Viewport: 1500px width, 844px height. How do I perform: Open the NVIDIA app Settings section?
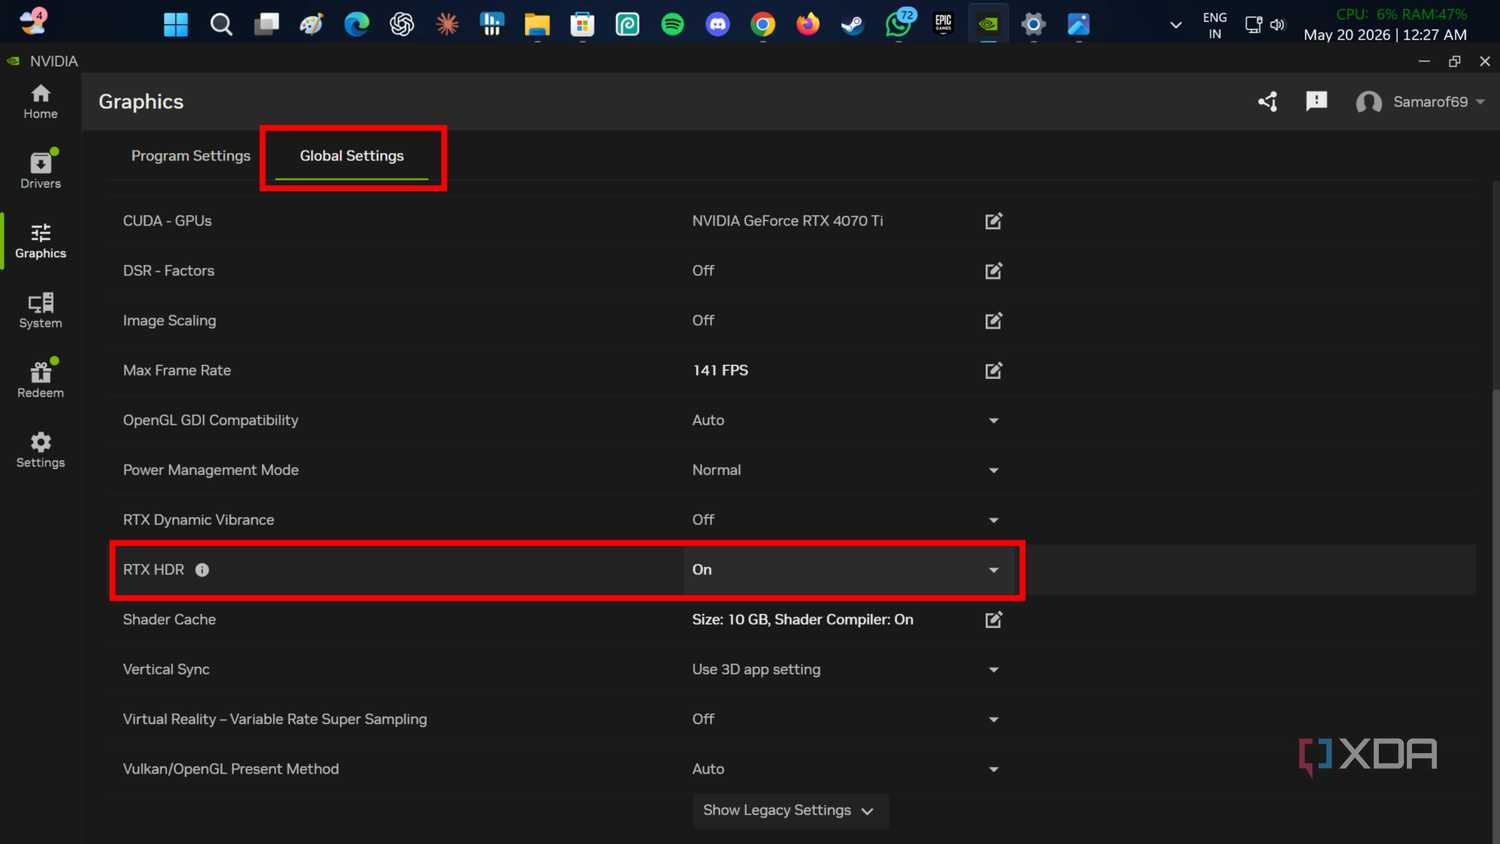(x=40, y=450)
